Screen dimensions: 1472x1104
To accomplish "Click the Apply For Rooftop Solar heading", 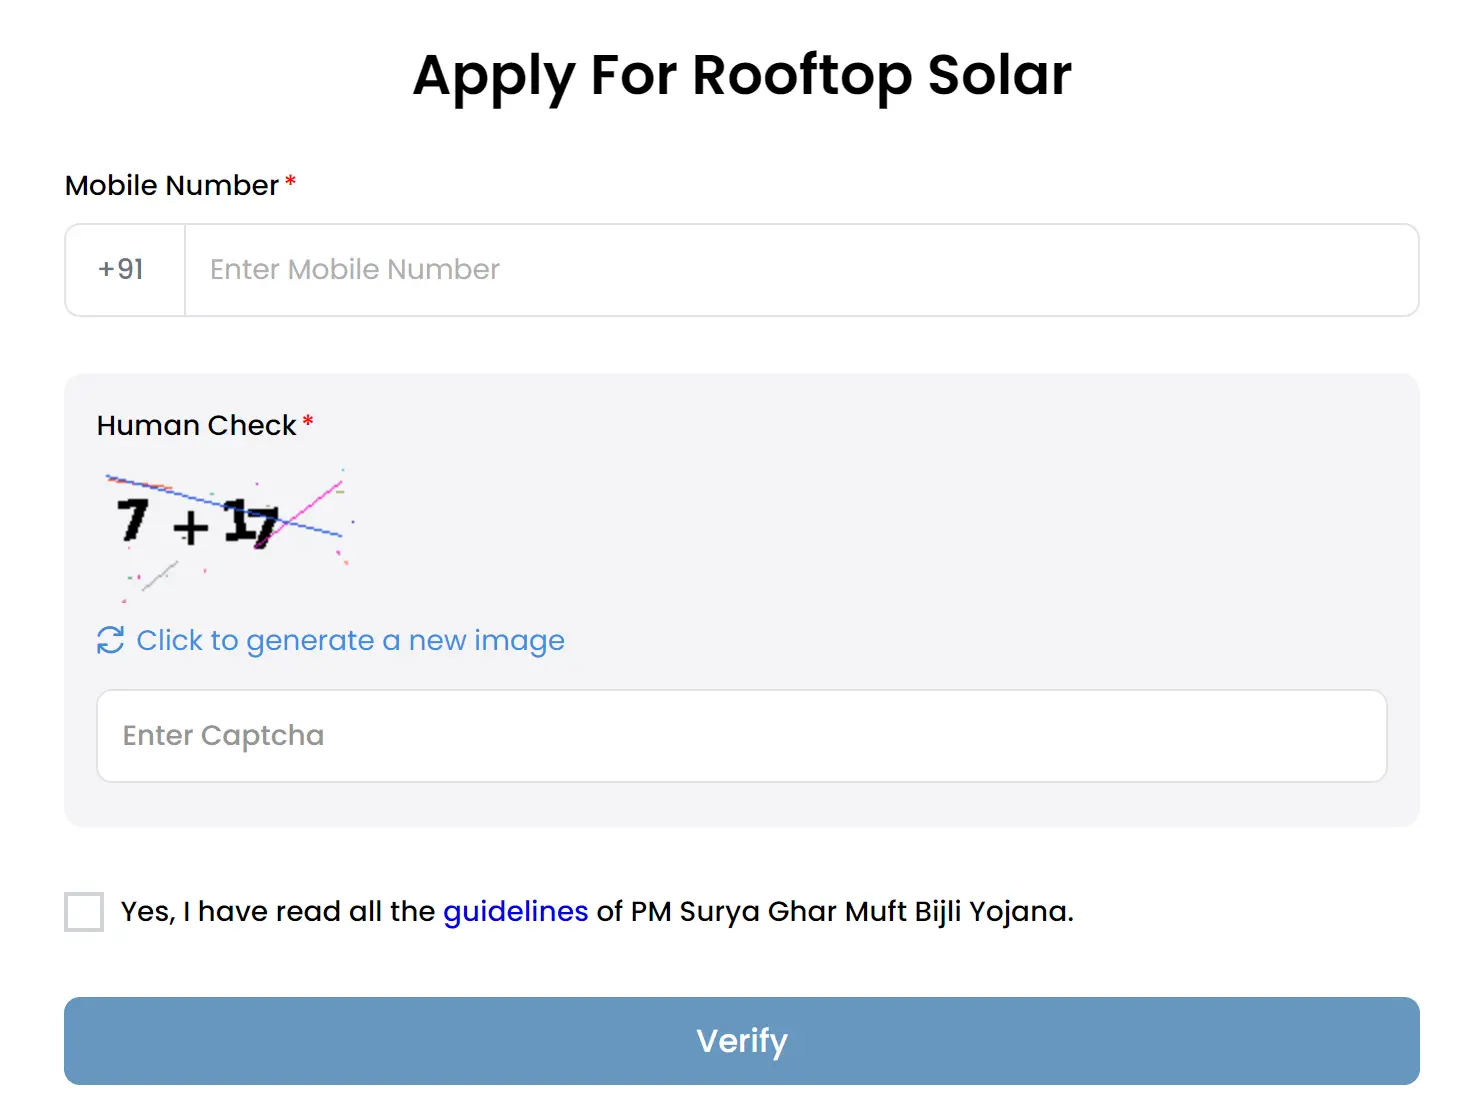I will pos(741,76).
